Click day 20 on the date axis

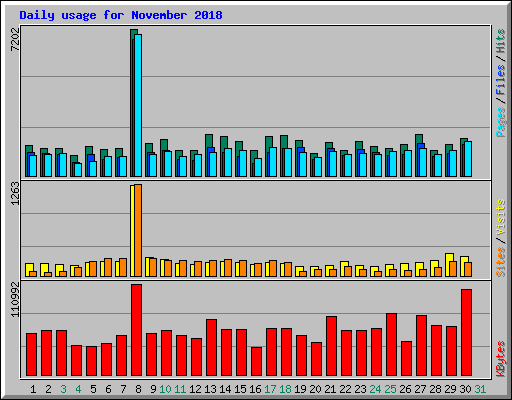[x=315, y=389]
